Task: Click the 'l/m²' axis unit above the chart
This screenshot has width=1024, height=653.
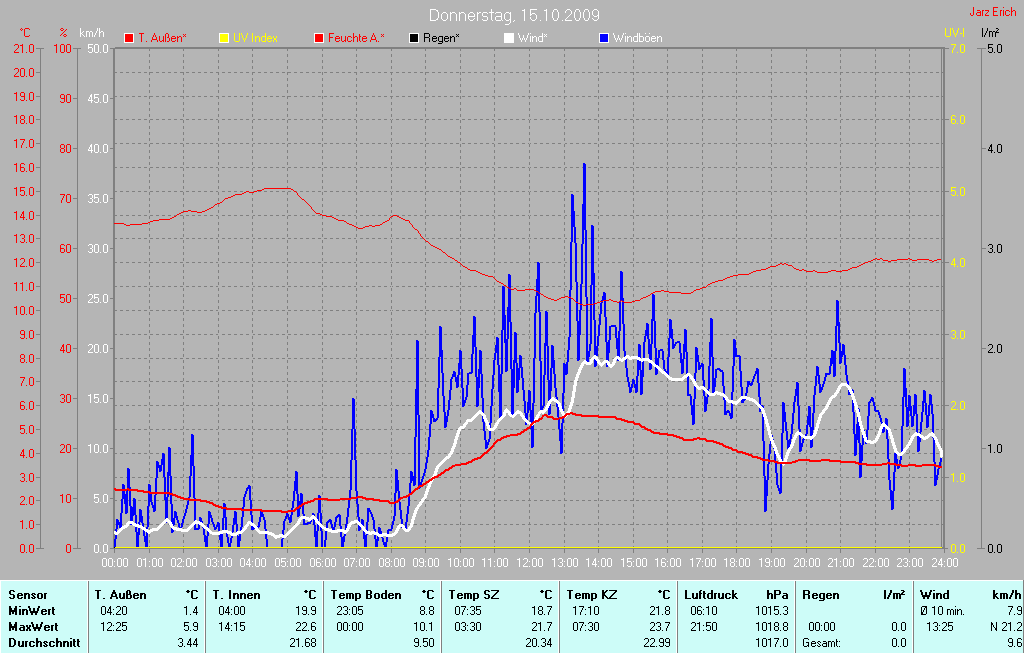Action: tap(990, 32)
